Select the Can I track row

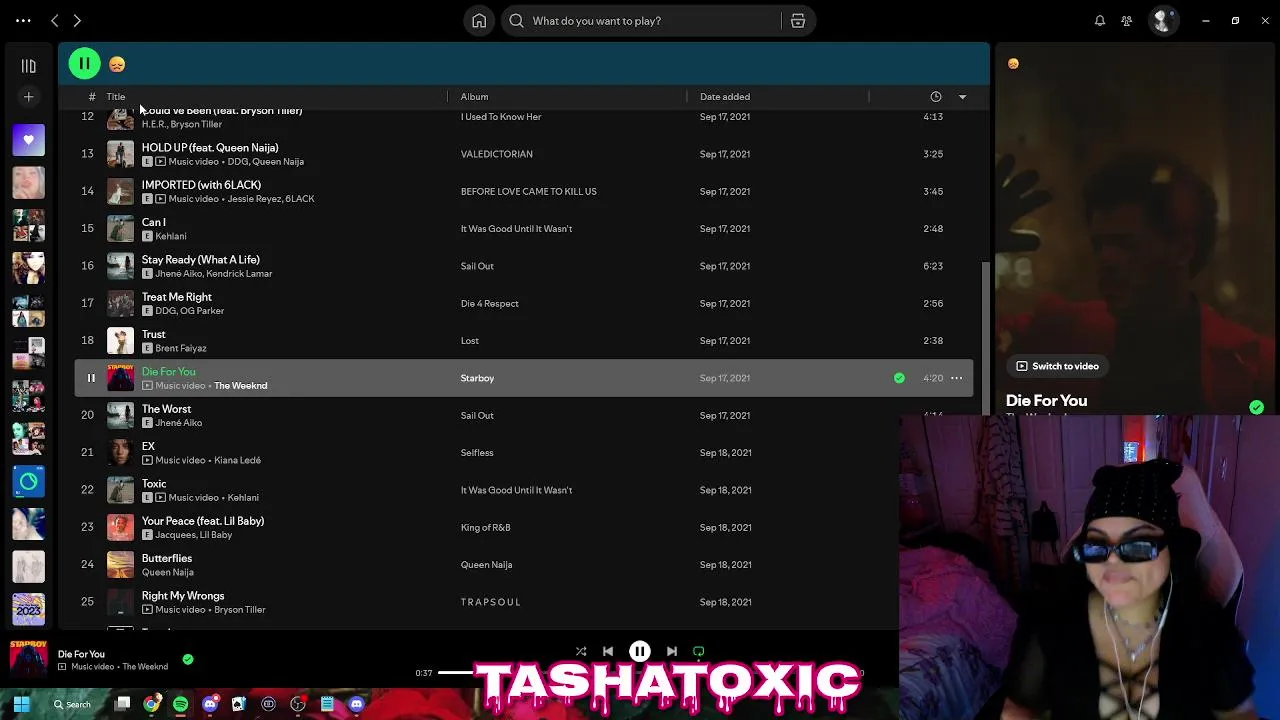[x=524, y=229]
